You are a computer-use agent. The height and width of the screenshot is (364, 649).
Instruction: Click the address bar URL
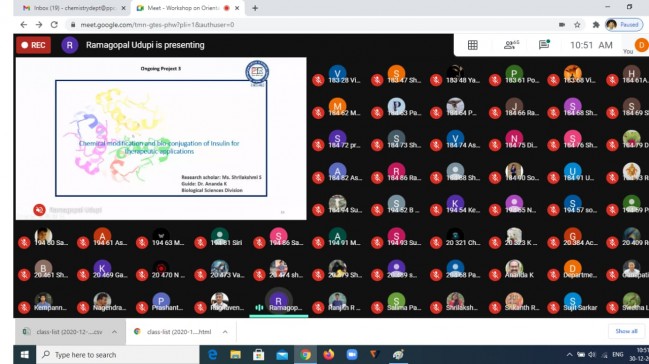[157, 25]
